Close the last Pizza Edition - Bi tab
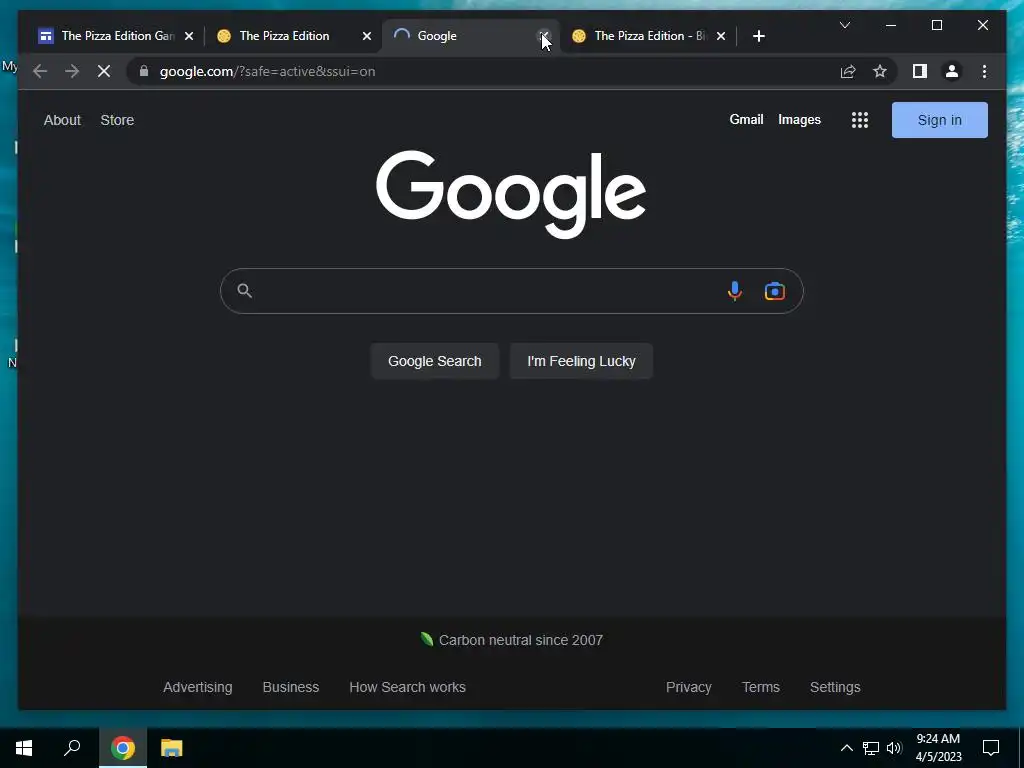This screenshot has height=768, width=1024. coord(720,36)
